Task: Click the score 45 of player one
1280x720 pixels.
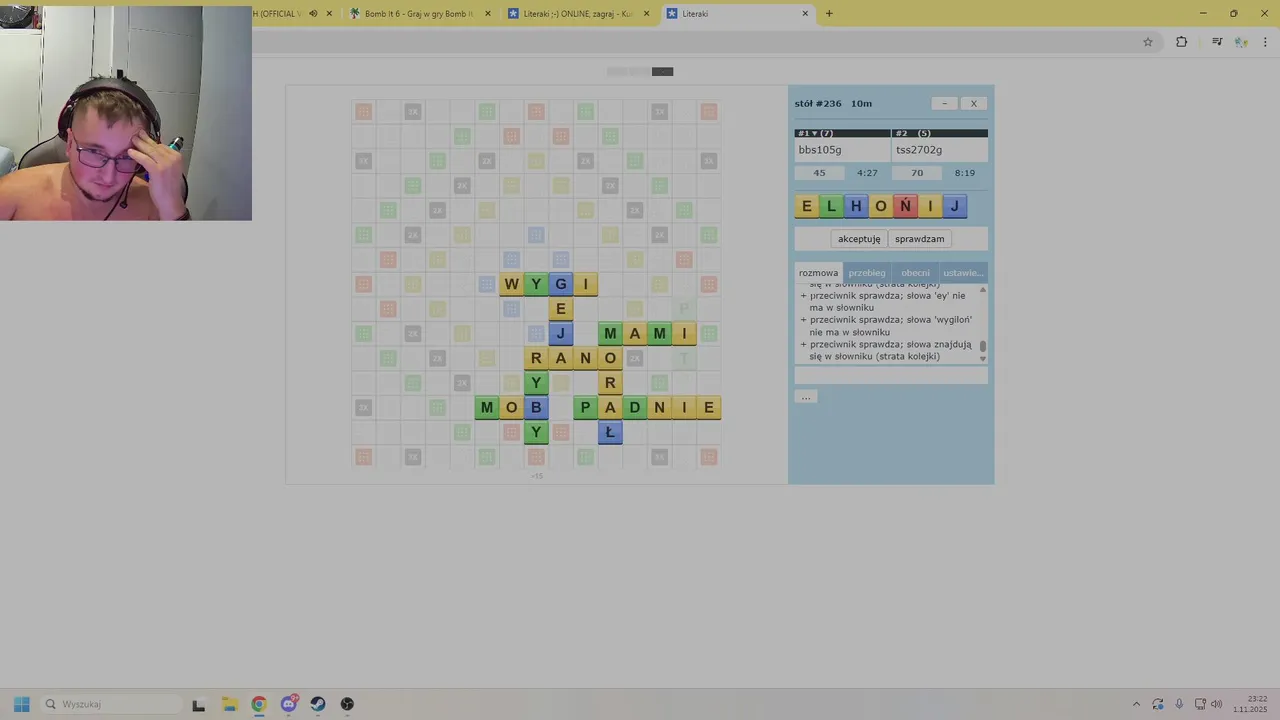Action: click(819, 173)
